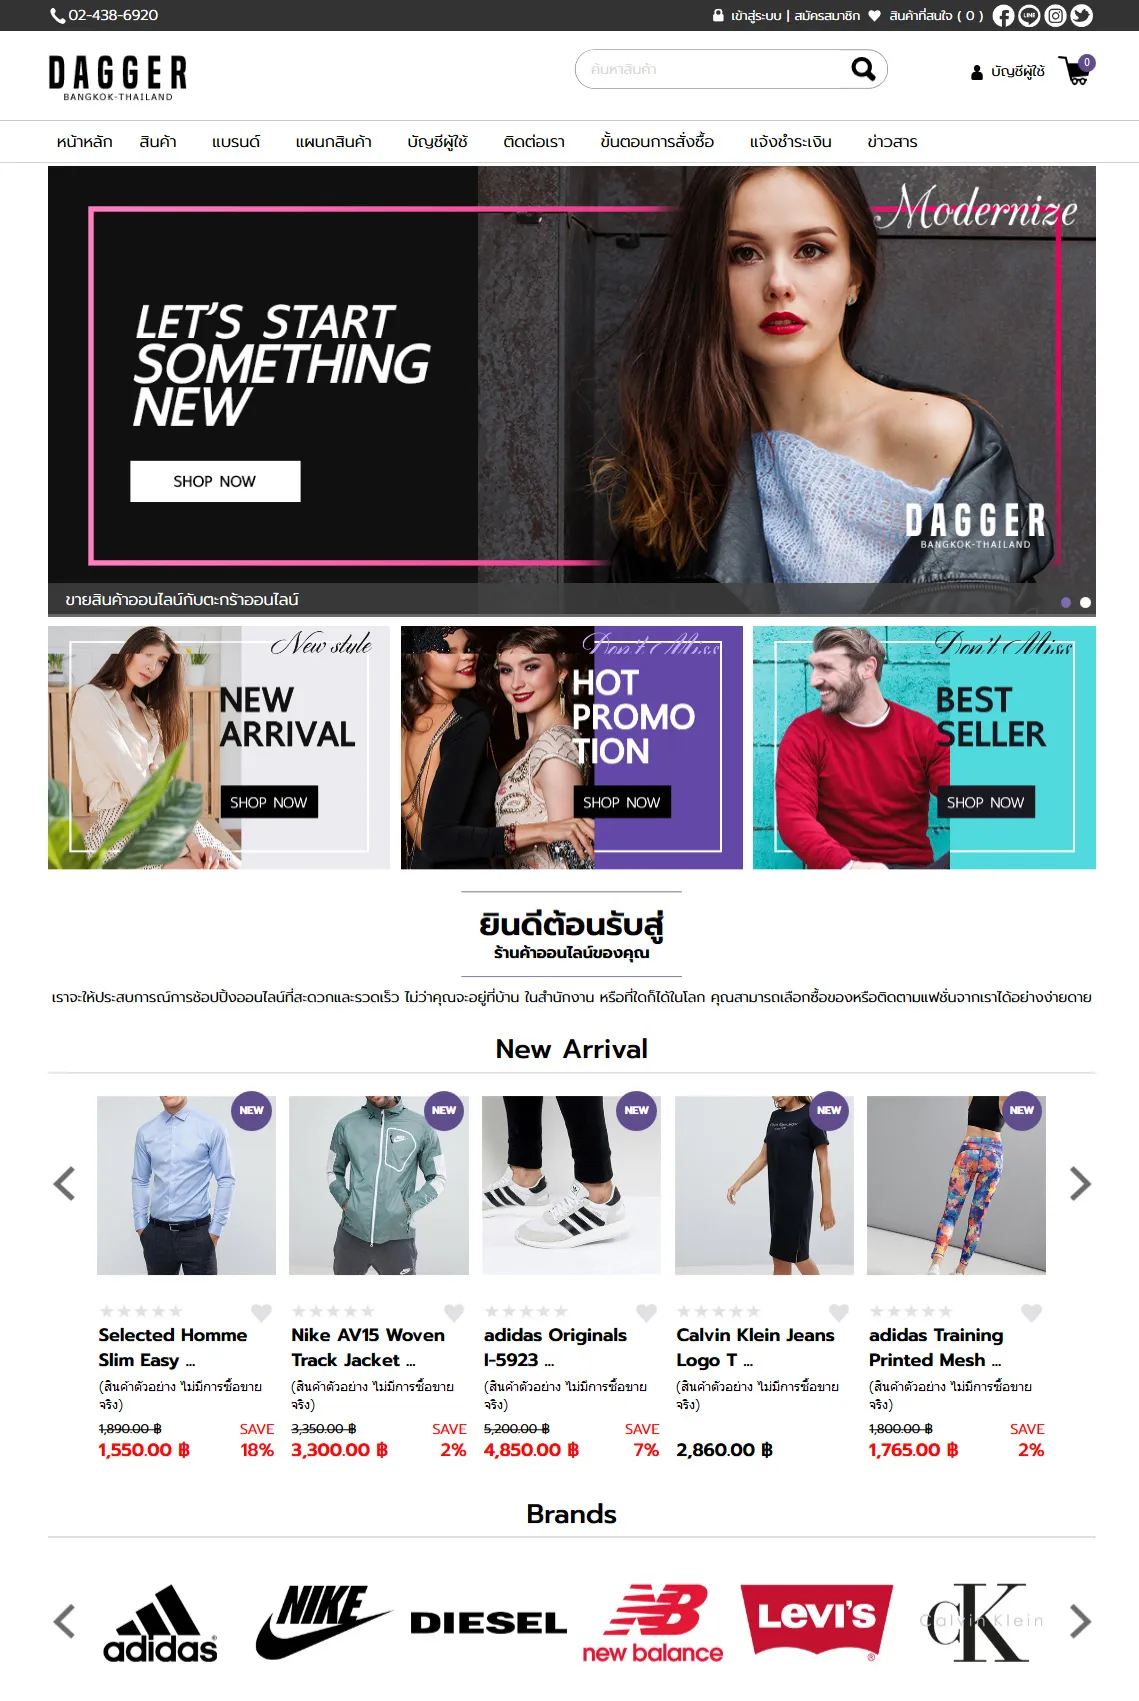1139x1701 pixels.
Task: Click SHOP NOW on Best Seller banner
Action: pyautogui.click(x=985, y=802)
